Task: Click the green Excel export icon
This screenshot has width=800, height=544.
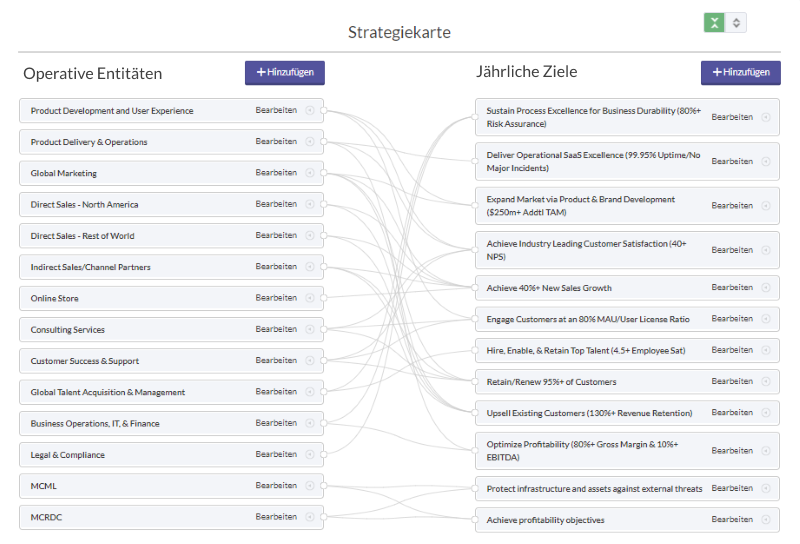Action: (714, 22)
